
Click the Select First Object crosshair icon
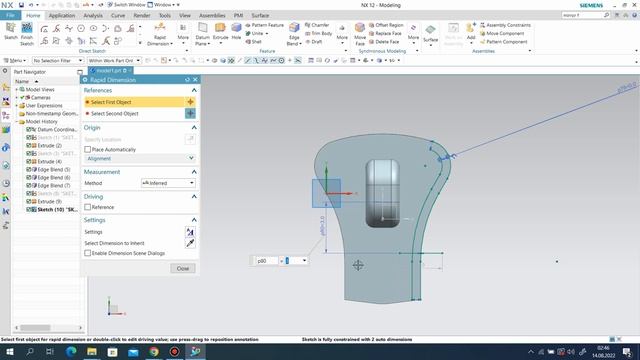click(190, 102)
